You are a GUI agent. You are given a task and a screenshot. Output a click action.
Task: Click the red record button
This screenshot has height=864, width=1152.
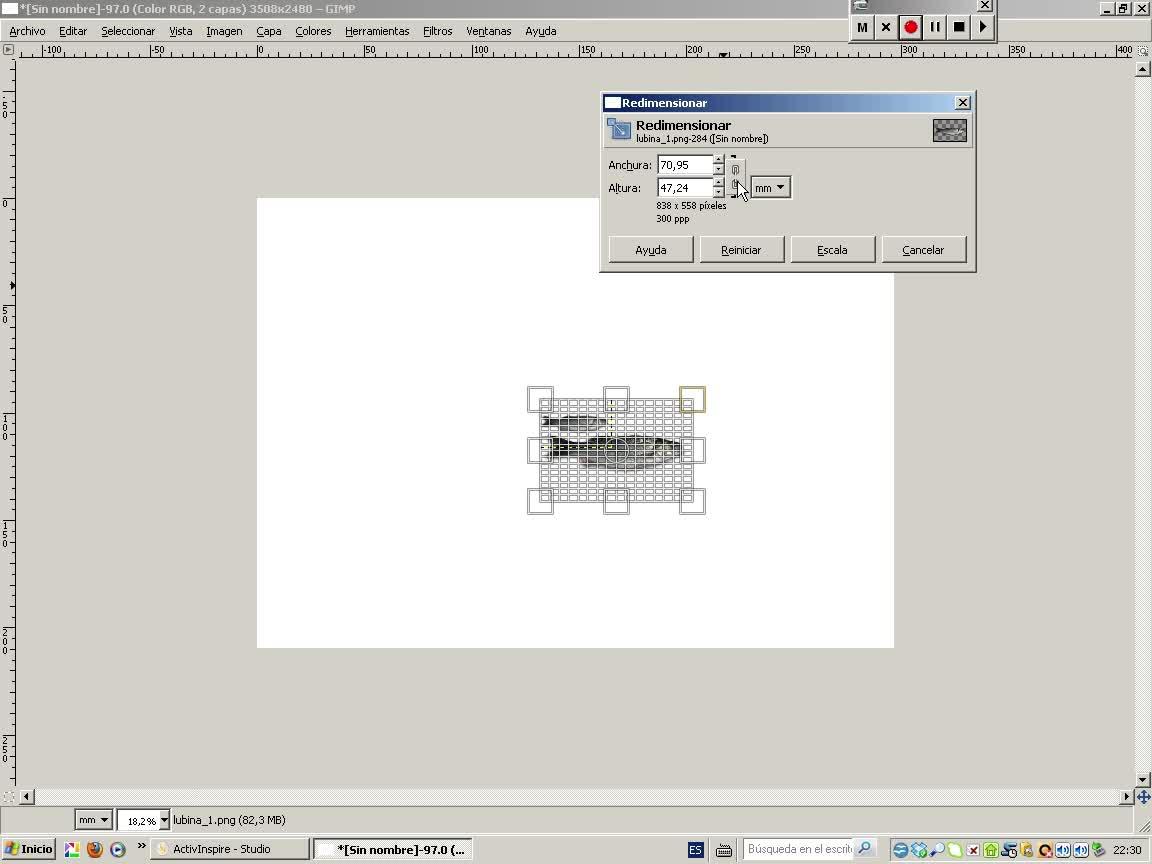click(x=910, y=27)
